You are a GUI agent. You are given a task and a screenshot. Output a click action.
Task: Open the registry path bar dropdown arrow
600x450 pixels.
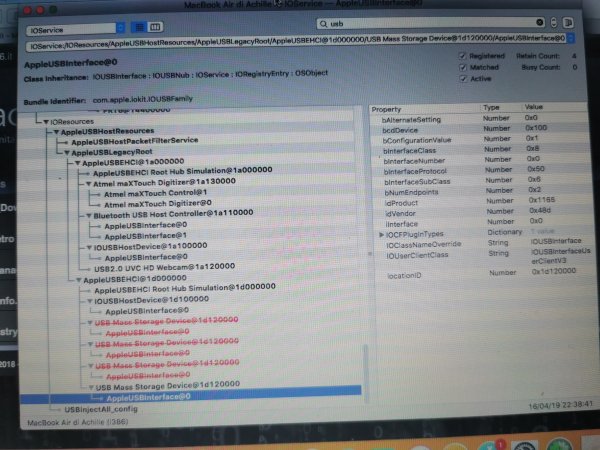[570, 38]
